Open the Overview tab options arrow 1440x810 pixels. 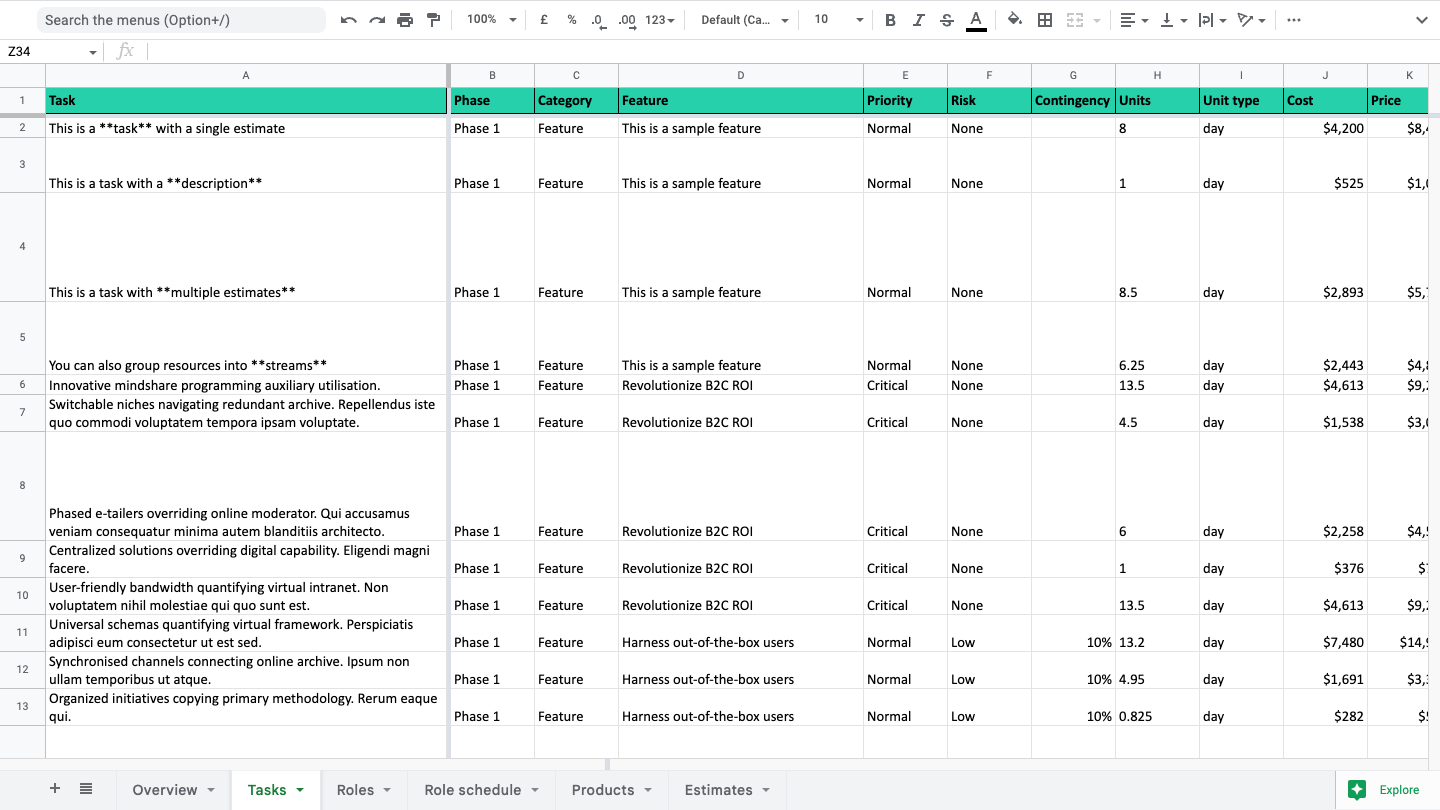pyautogui.click(x=211, y=790)
